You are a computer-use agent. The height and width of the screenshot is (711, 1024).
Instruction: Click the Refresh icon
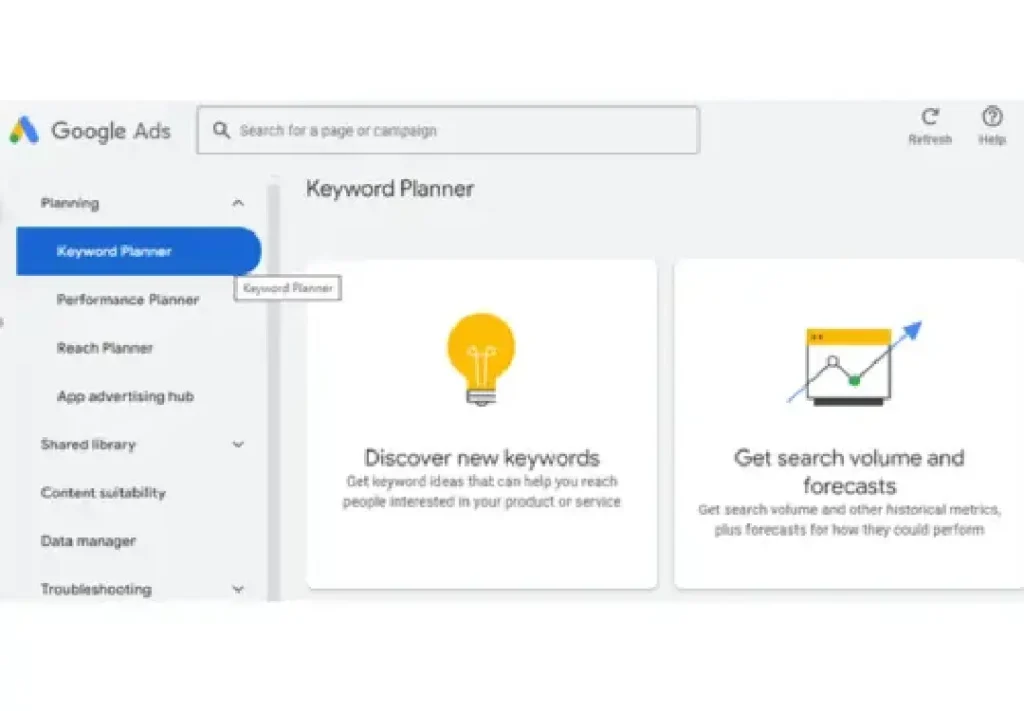click(x=930, y=117)
